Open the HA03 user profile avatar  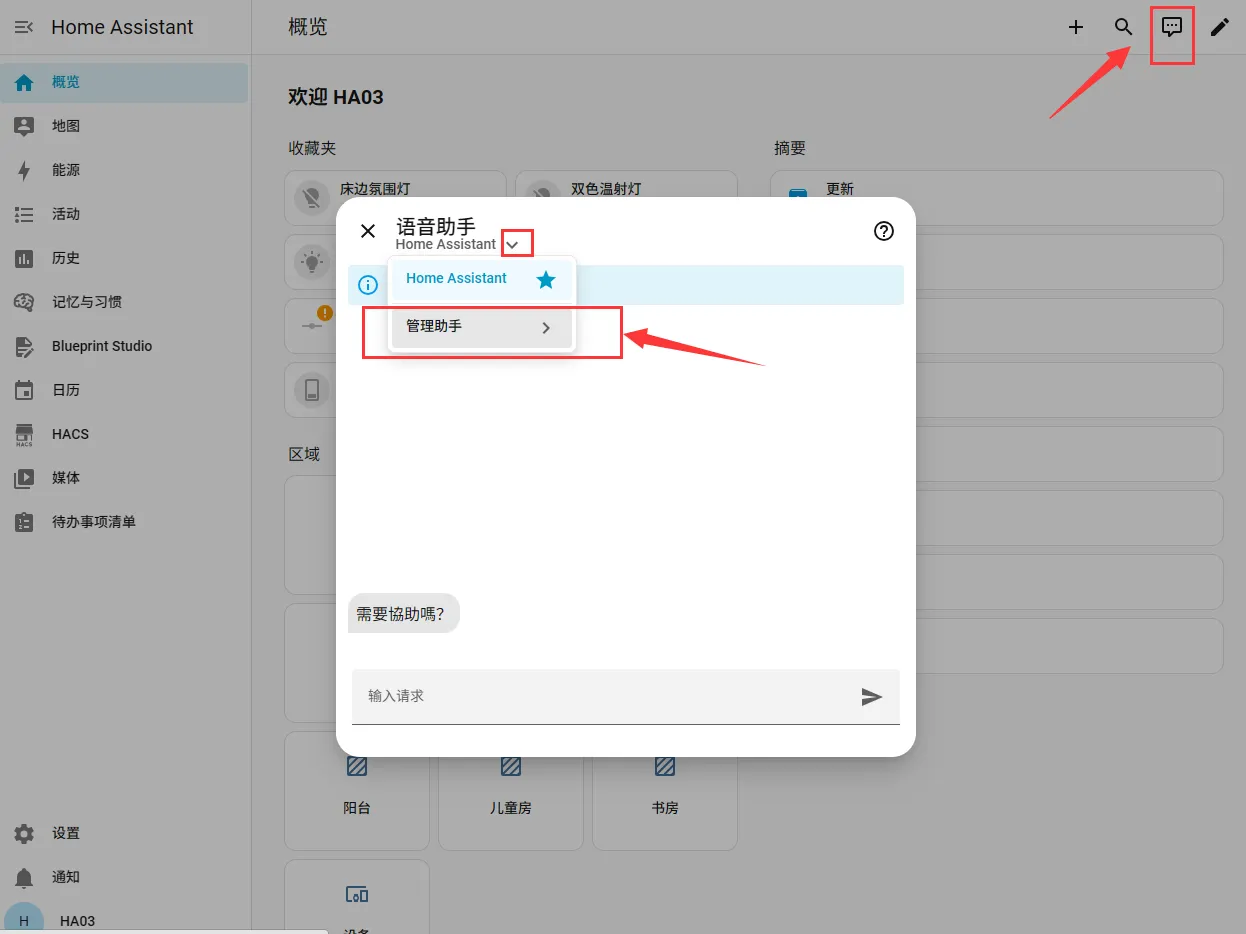click(24, 920)
